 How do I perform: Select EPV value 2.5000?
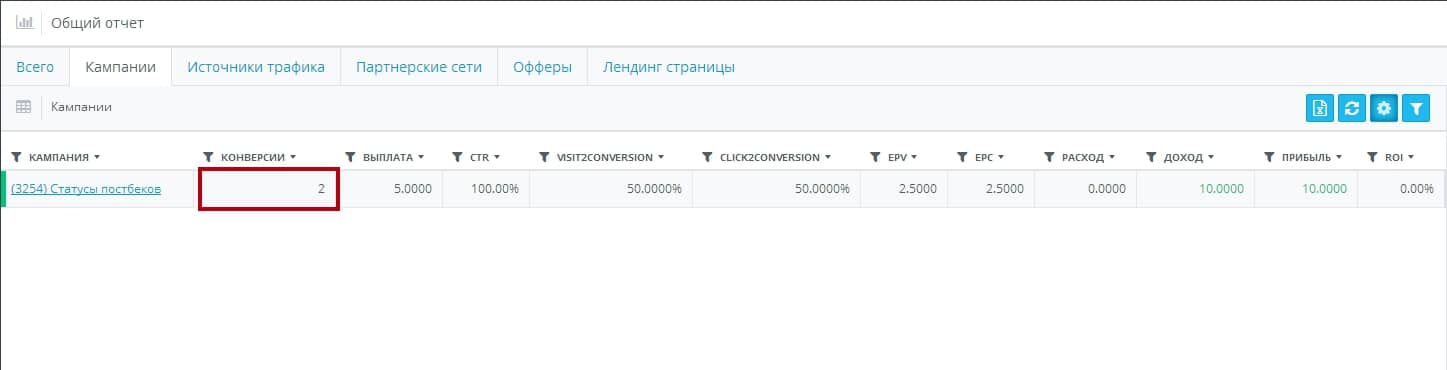click(918, 189)
